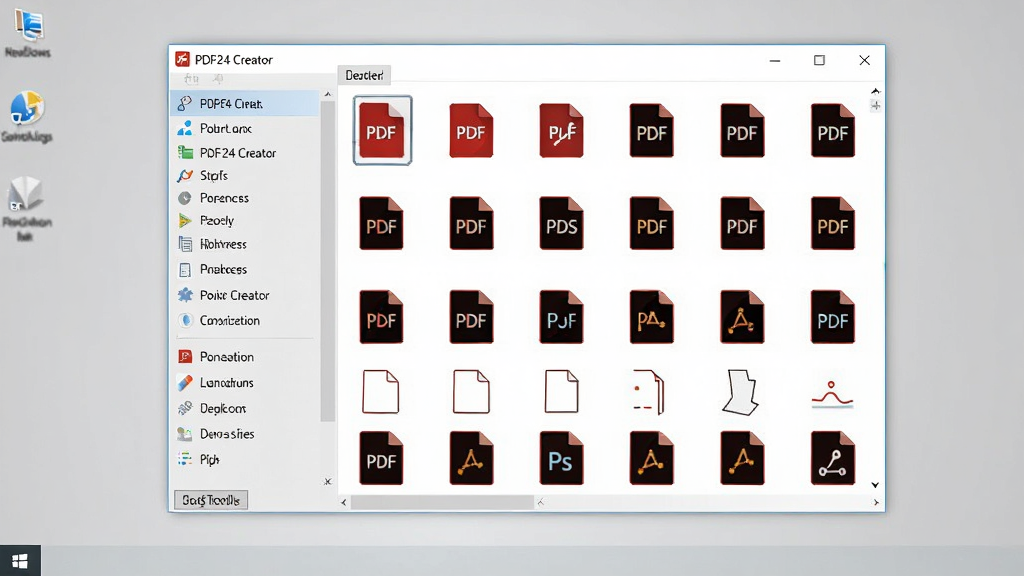This screenshot has width=1024, height=576.
Task: Click the second faded toolbar icon under title
Action: [217, 79]
